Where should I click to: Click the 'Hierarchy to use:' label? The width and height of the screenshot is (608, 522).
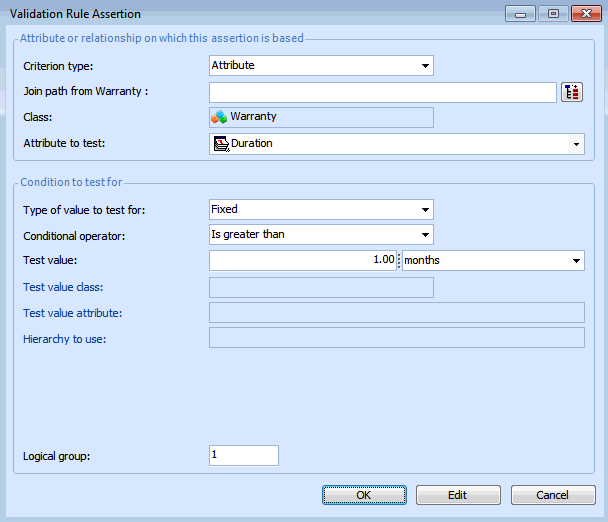click(x=64, y=339)
